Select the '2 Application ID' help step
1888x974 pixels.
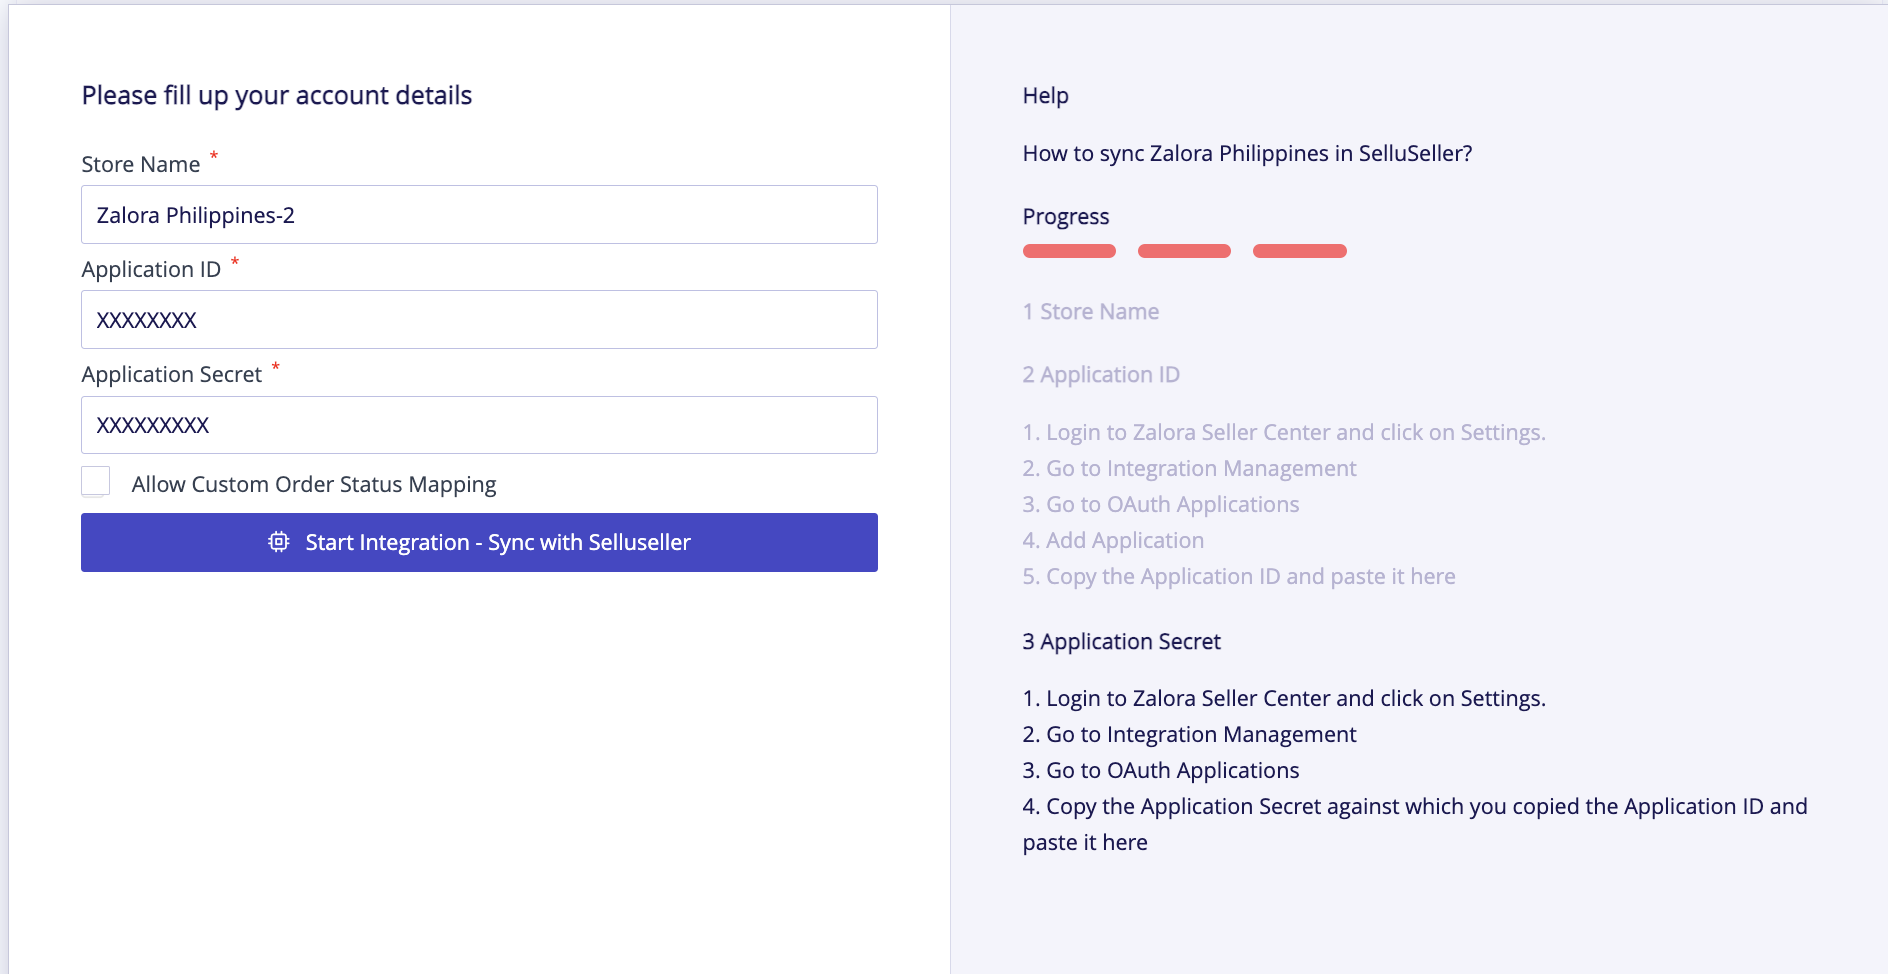click(1101, 375)
